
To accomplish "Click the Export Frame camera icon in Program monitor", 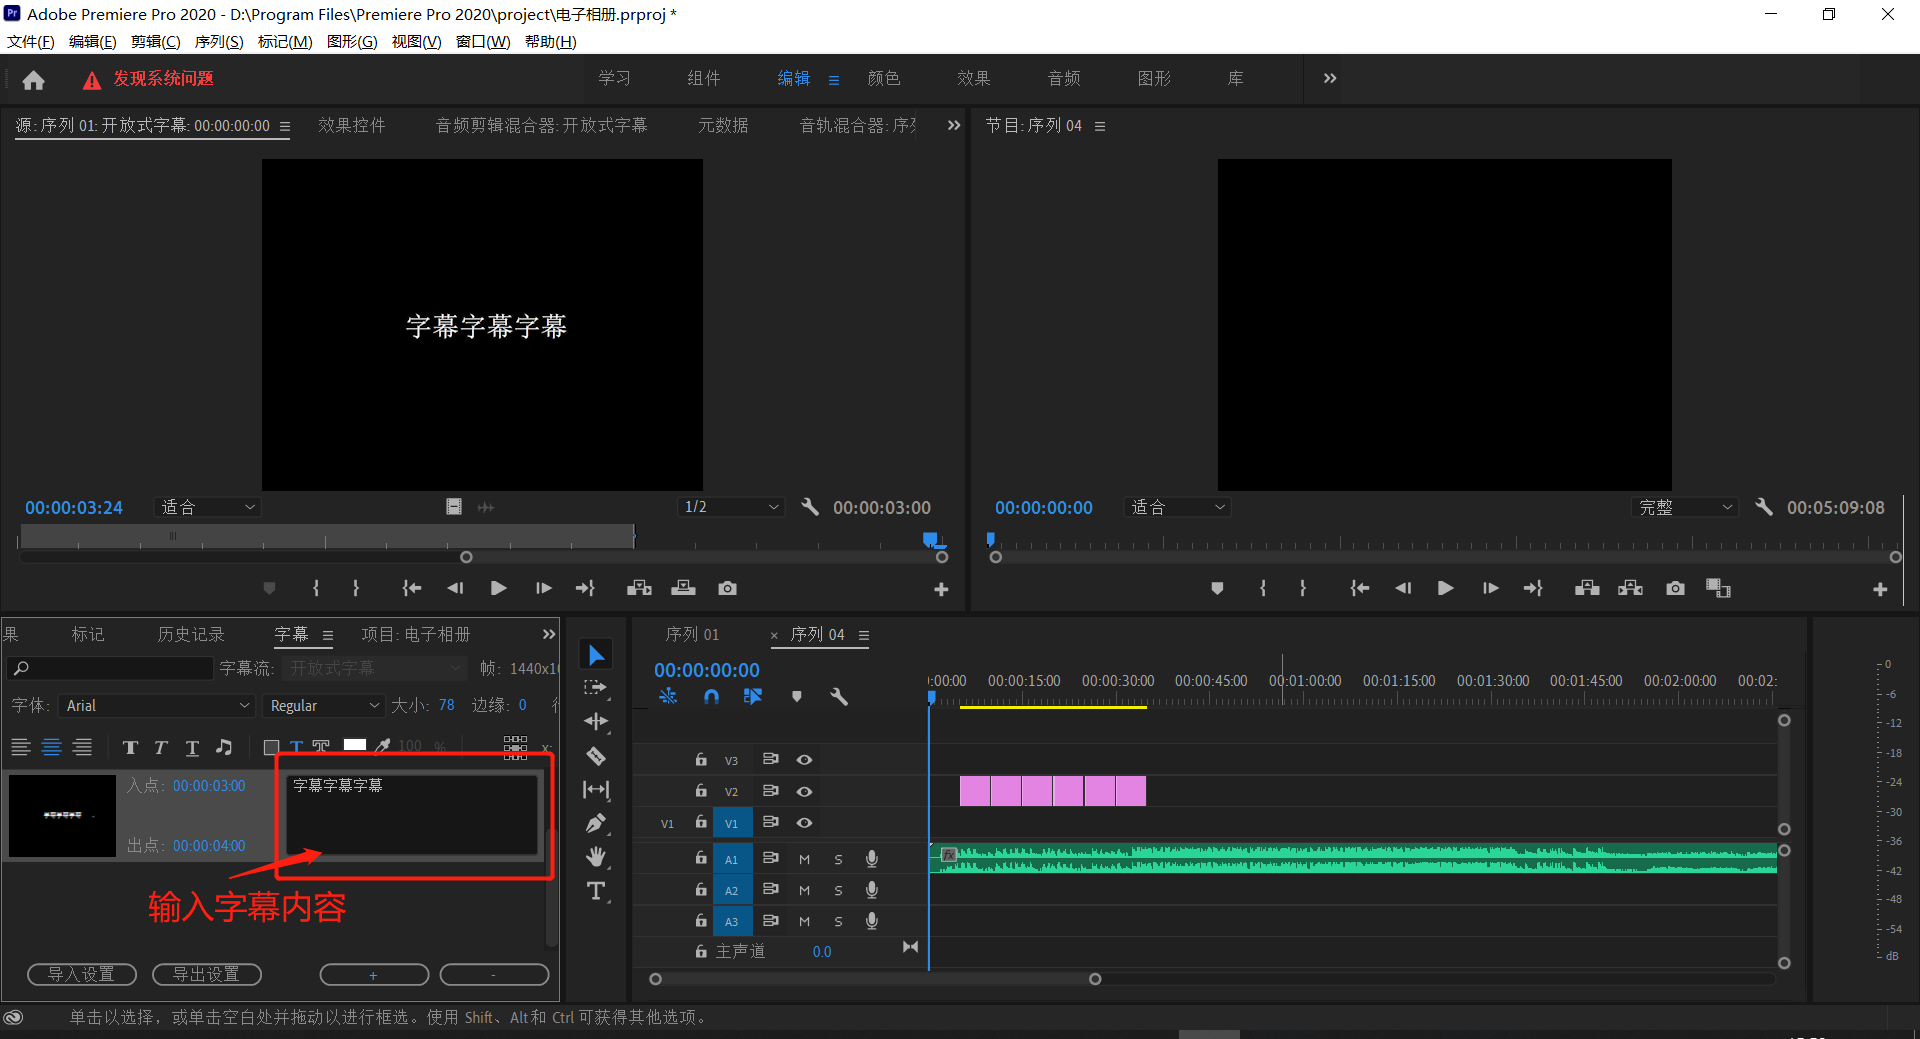I will tap(1675, 588).
